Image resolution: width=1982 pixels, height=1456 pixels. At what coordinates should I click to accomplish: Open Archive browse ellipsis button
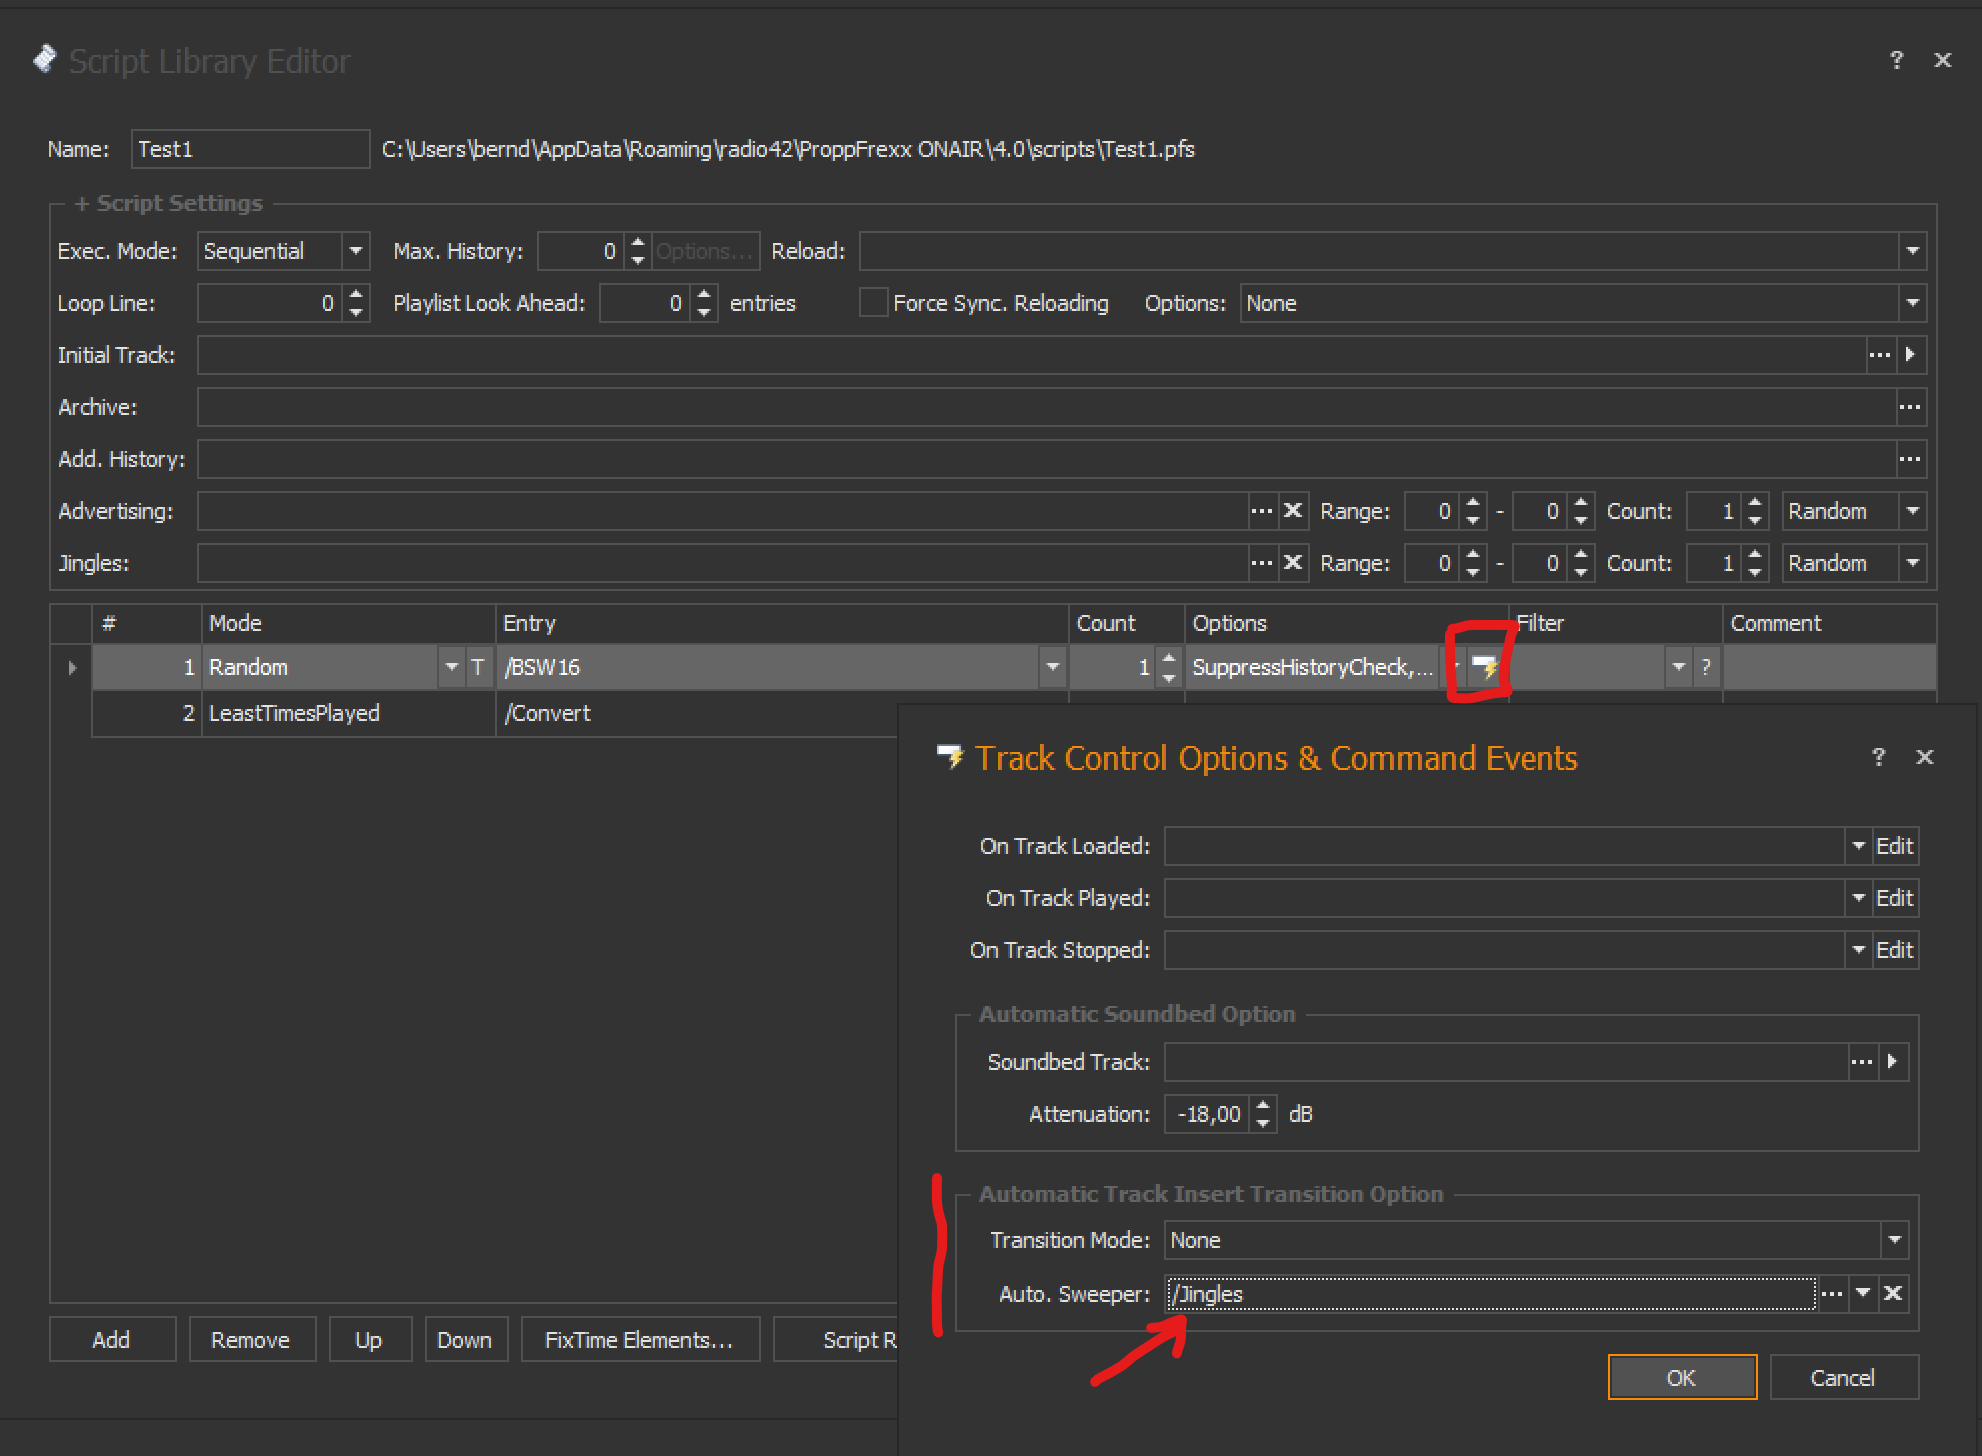click(1909, 407)
